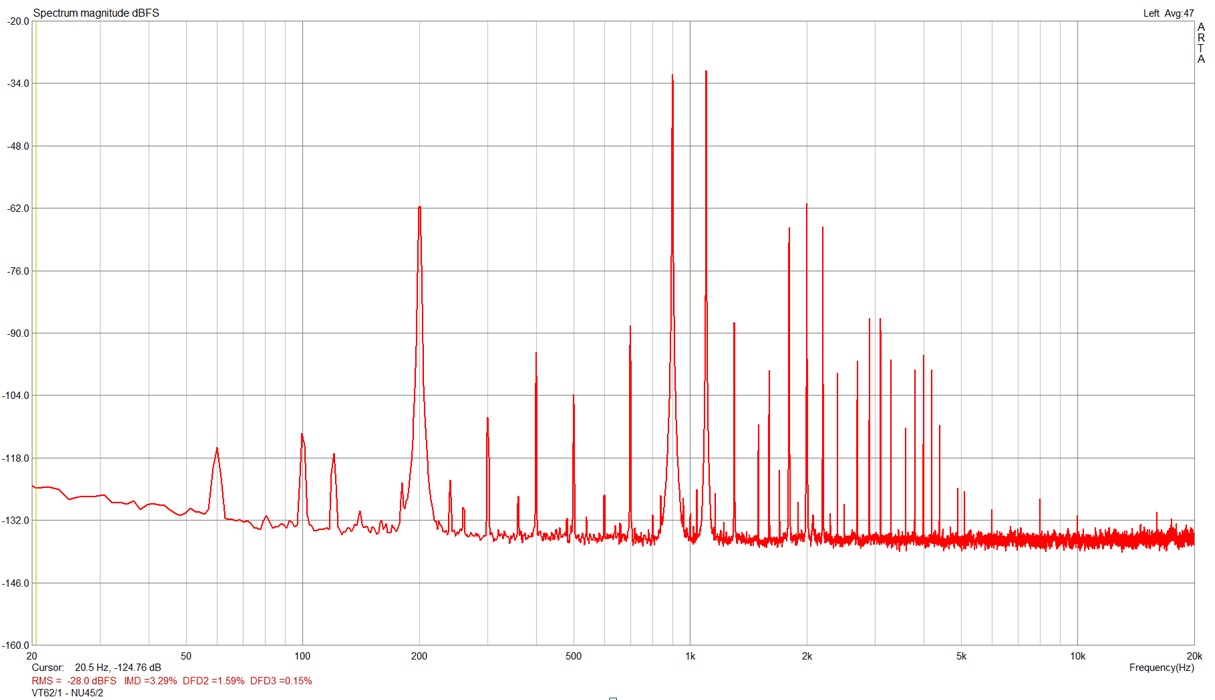
Task: Click the -118.0 y-axis label
Action: pos(14,458)
